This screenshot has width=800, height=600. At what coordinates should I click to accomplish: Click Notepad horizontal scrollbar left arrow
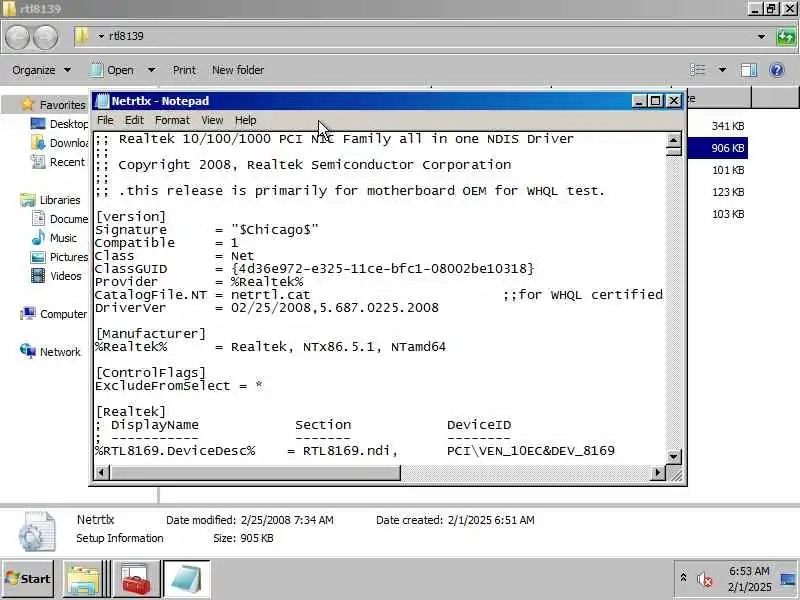(x=101, y=473)
